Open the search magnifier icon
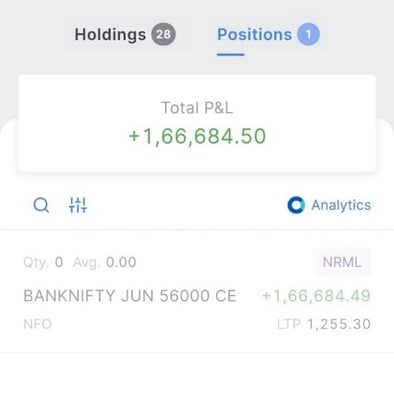This screenshot has height=394, width=394. pyautogui.click(x=41, y=205)
